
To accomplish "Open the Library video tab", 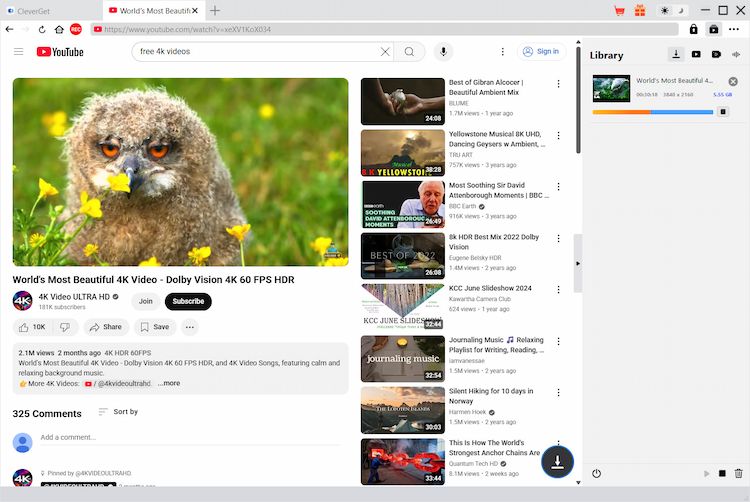I will tap(696, 54).
